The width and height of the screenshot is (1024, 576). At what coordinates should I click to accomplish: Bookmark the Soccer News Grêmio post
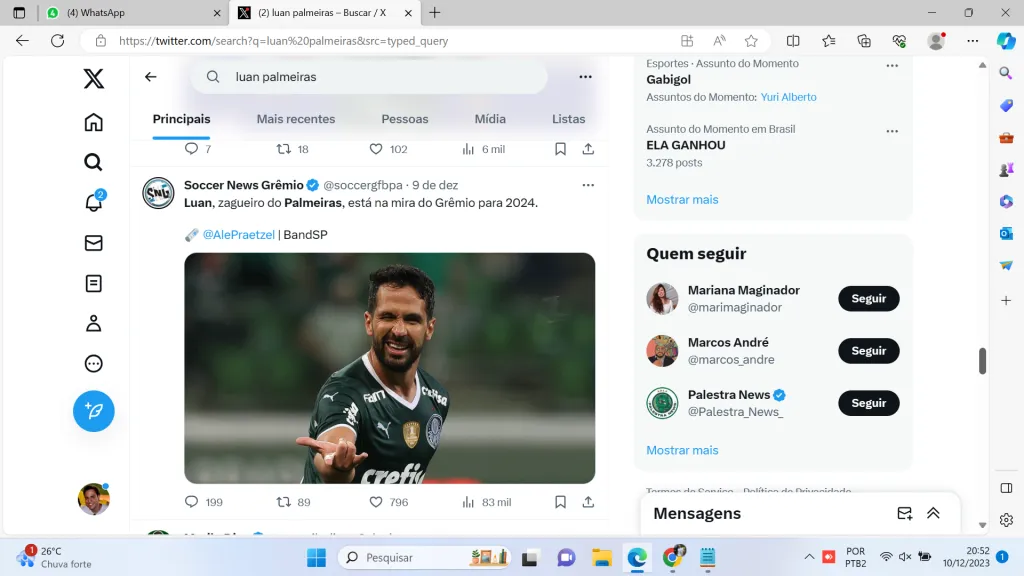pyautogui.click(x=560, y=502)
